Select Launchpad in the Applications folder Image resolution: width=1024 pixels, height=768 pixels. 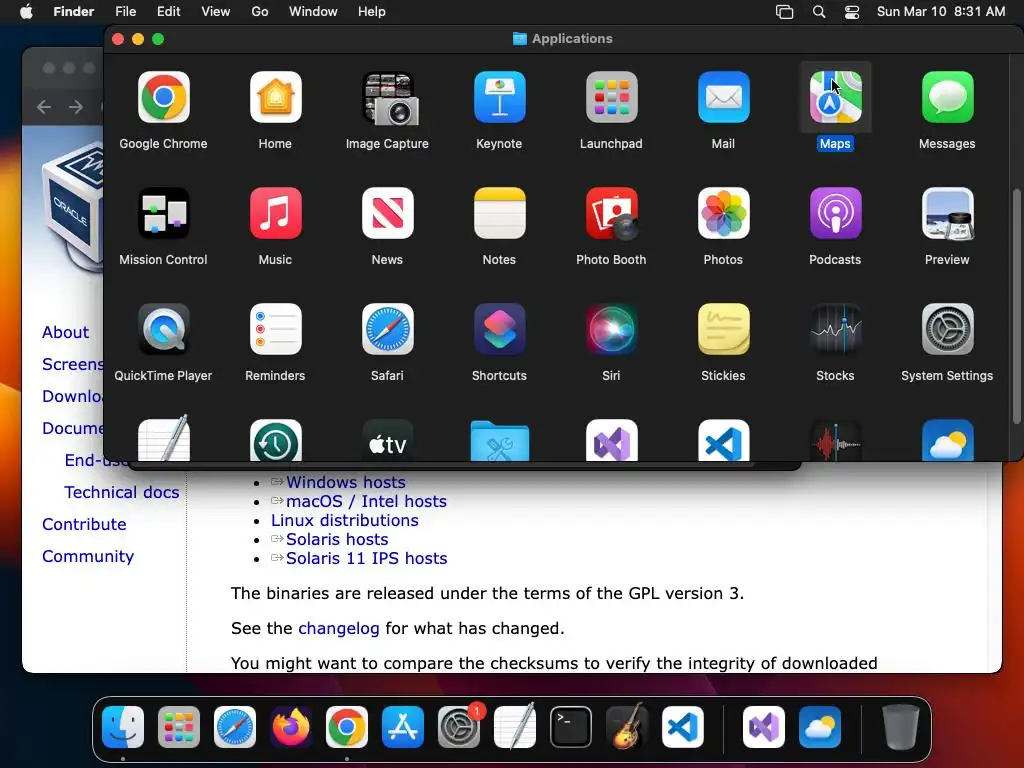[x=611, y=98]
